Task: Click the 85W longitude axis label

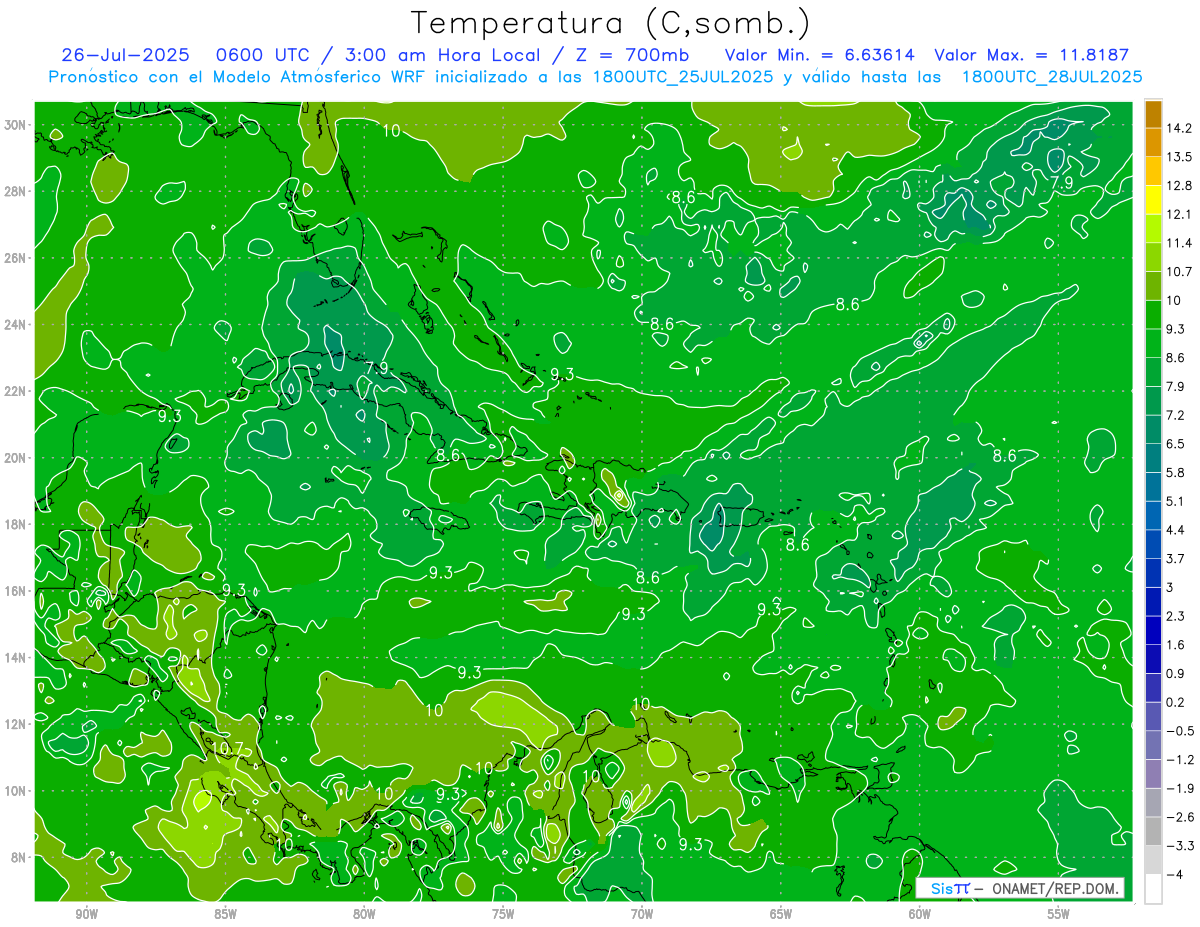Action: [225, 914]
